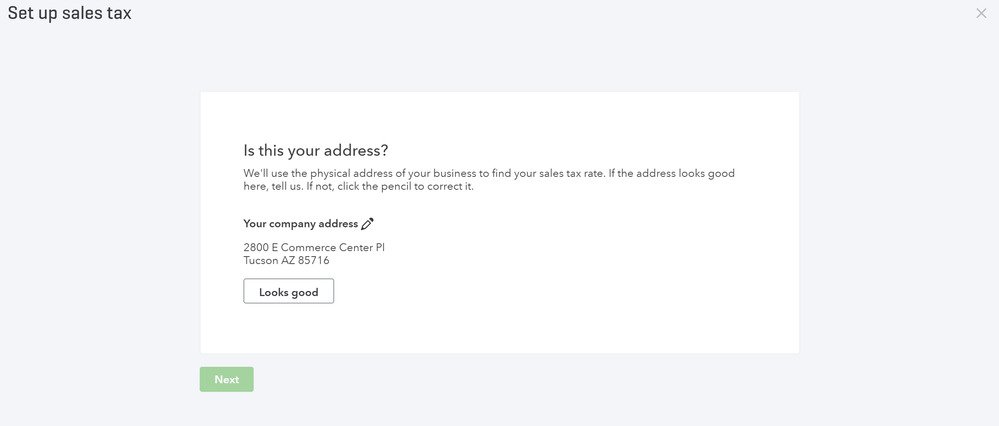Image resolution: width=999 pixels, height=426 pixels.
Task: Click the 'Set up sales tax' title
Action: [70, 14]
